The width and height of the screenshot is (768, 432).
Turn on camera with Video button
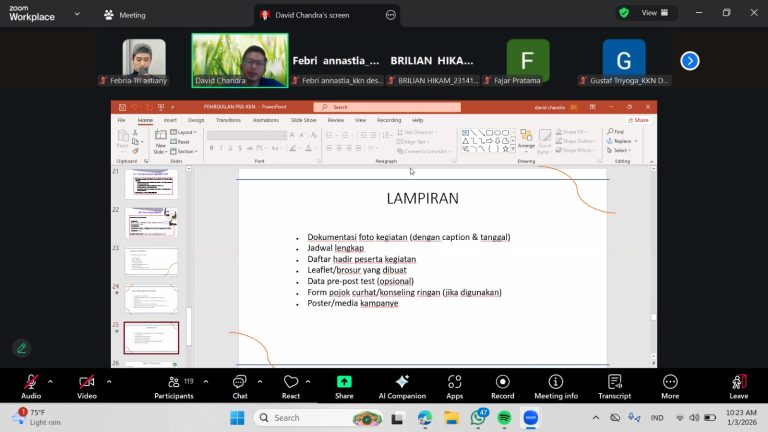87,386
